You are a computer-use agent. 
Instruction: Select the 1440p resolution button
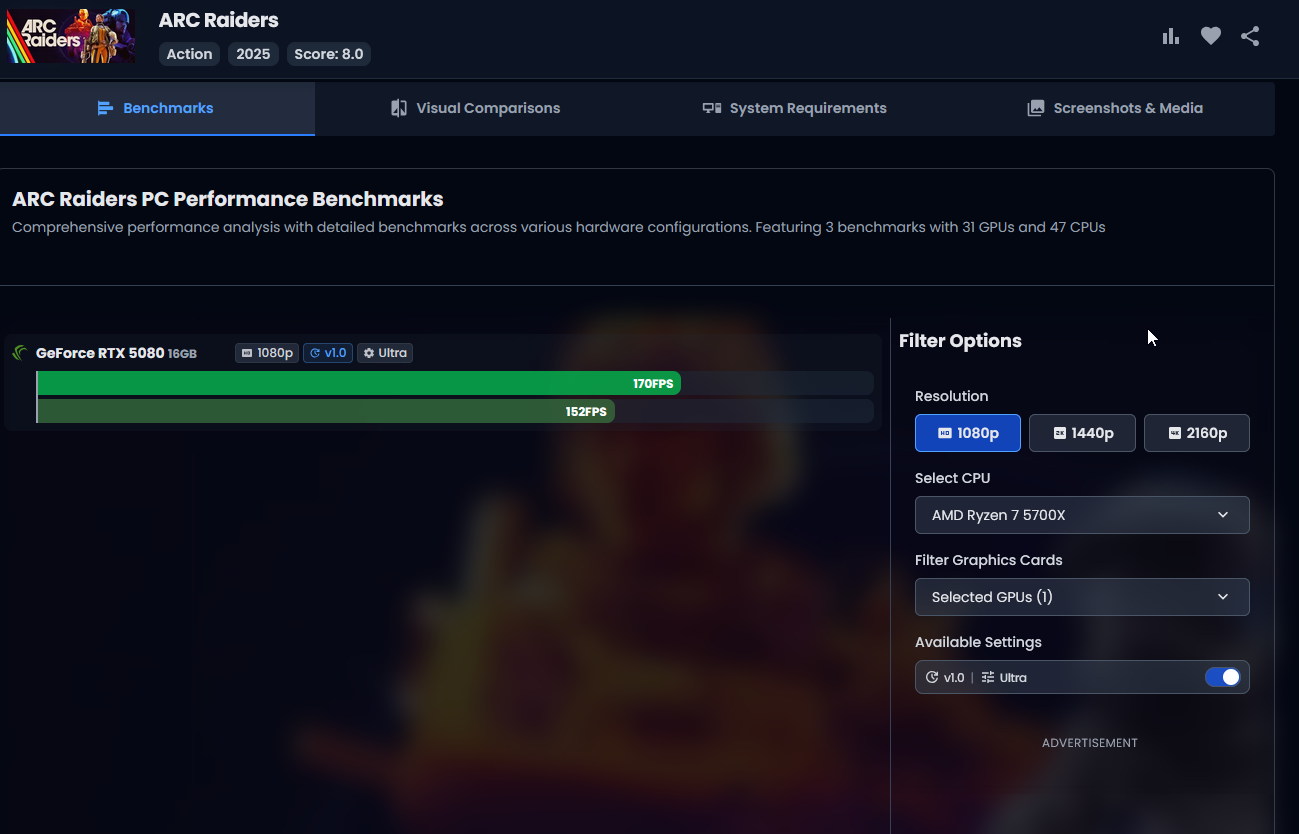click(x=1082, y=433)
